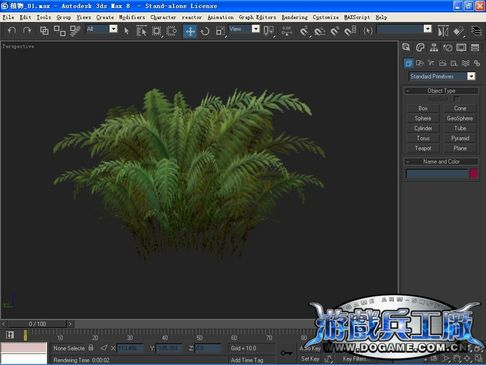Open the Utilities command panel tab

tap(475, 47)
